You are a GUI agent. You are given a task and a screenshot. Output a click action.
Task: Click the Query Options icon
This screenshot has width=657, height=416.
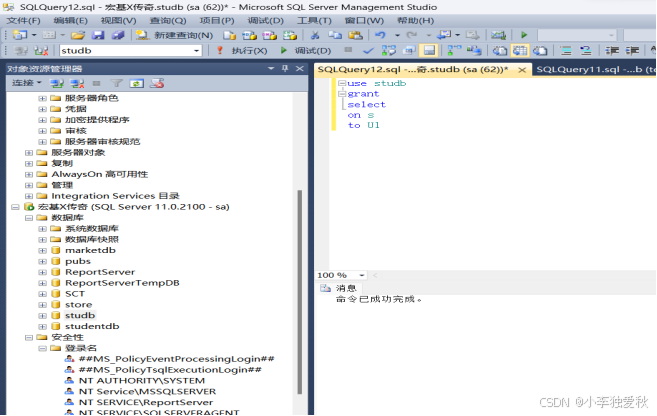[408, 51]
